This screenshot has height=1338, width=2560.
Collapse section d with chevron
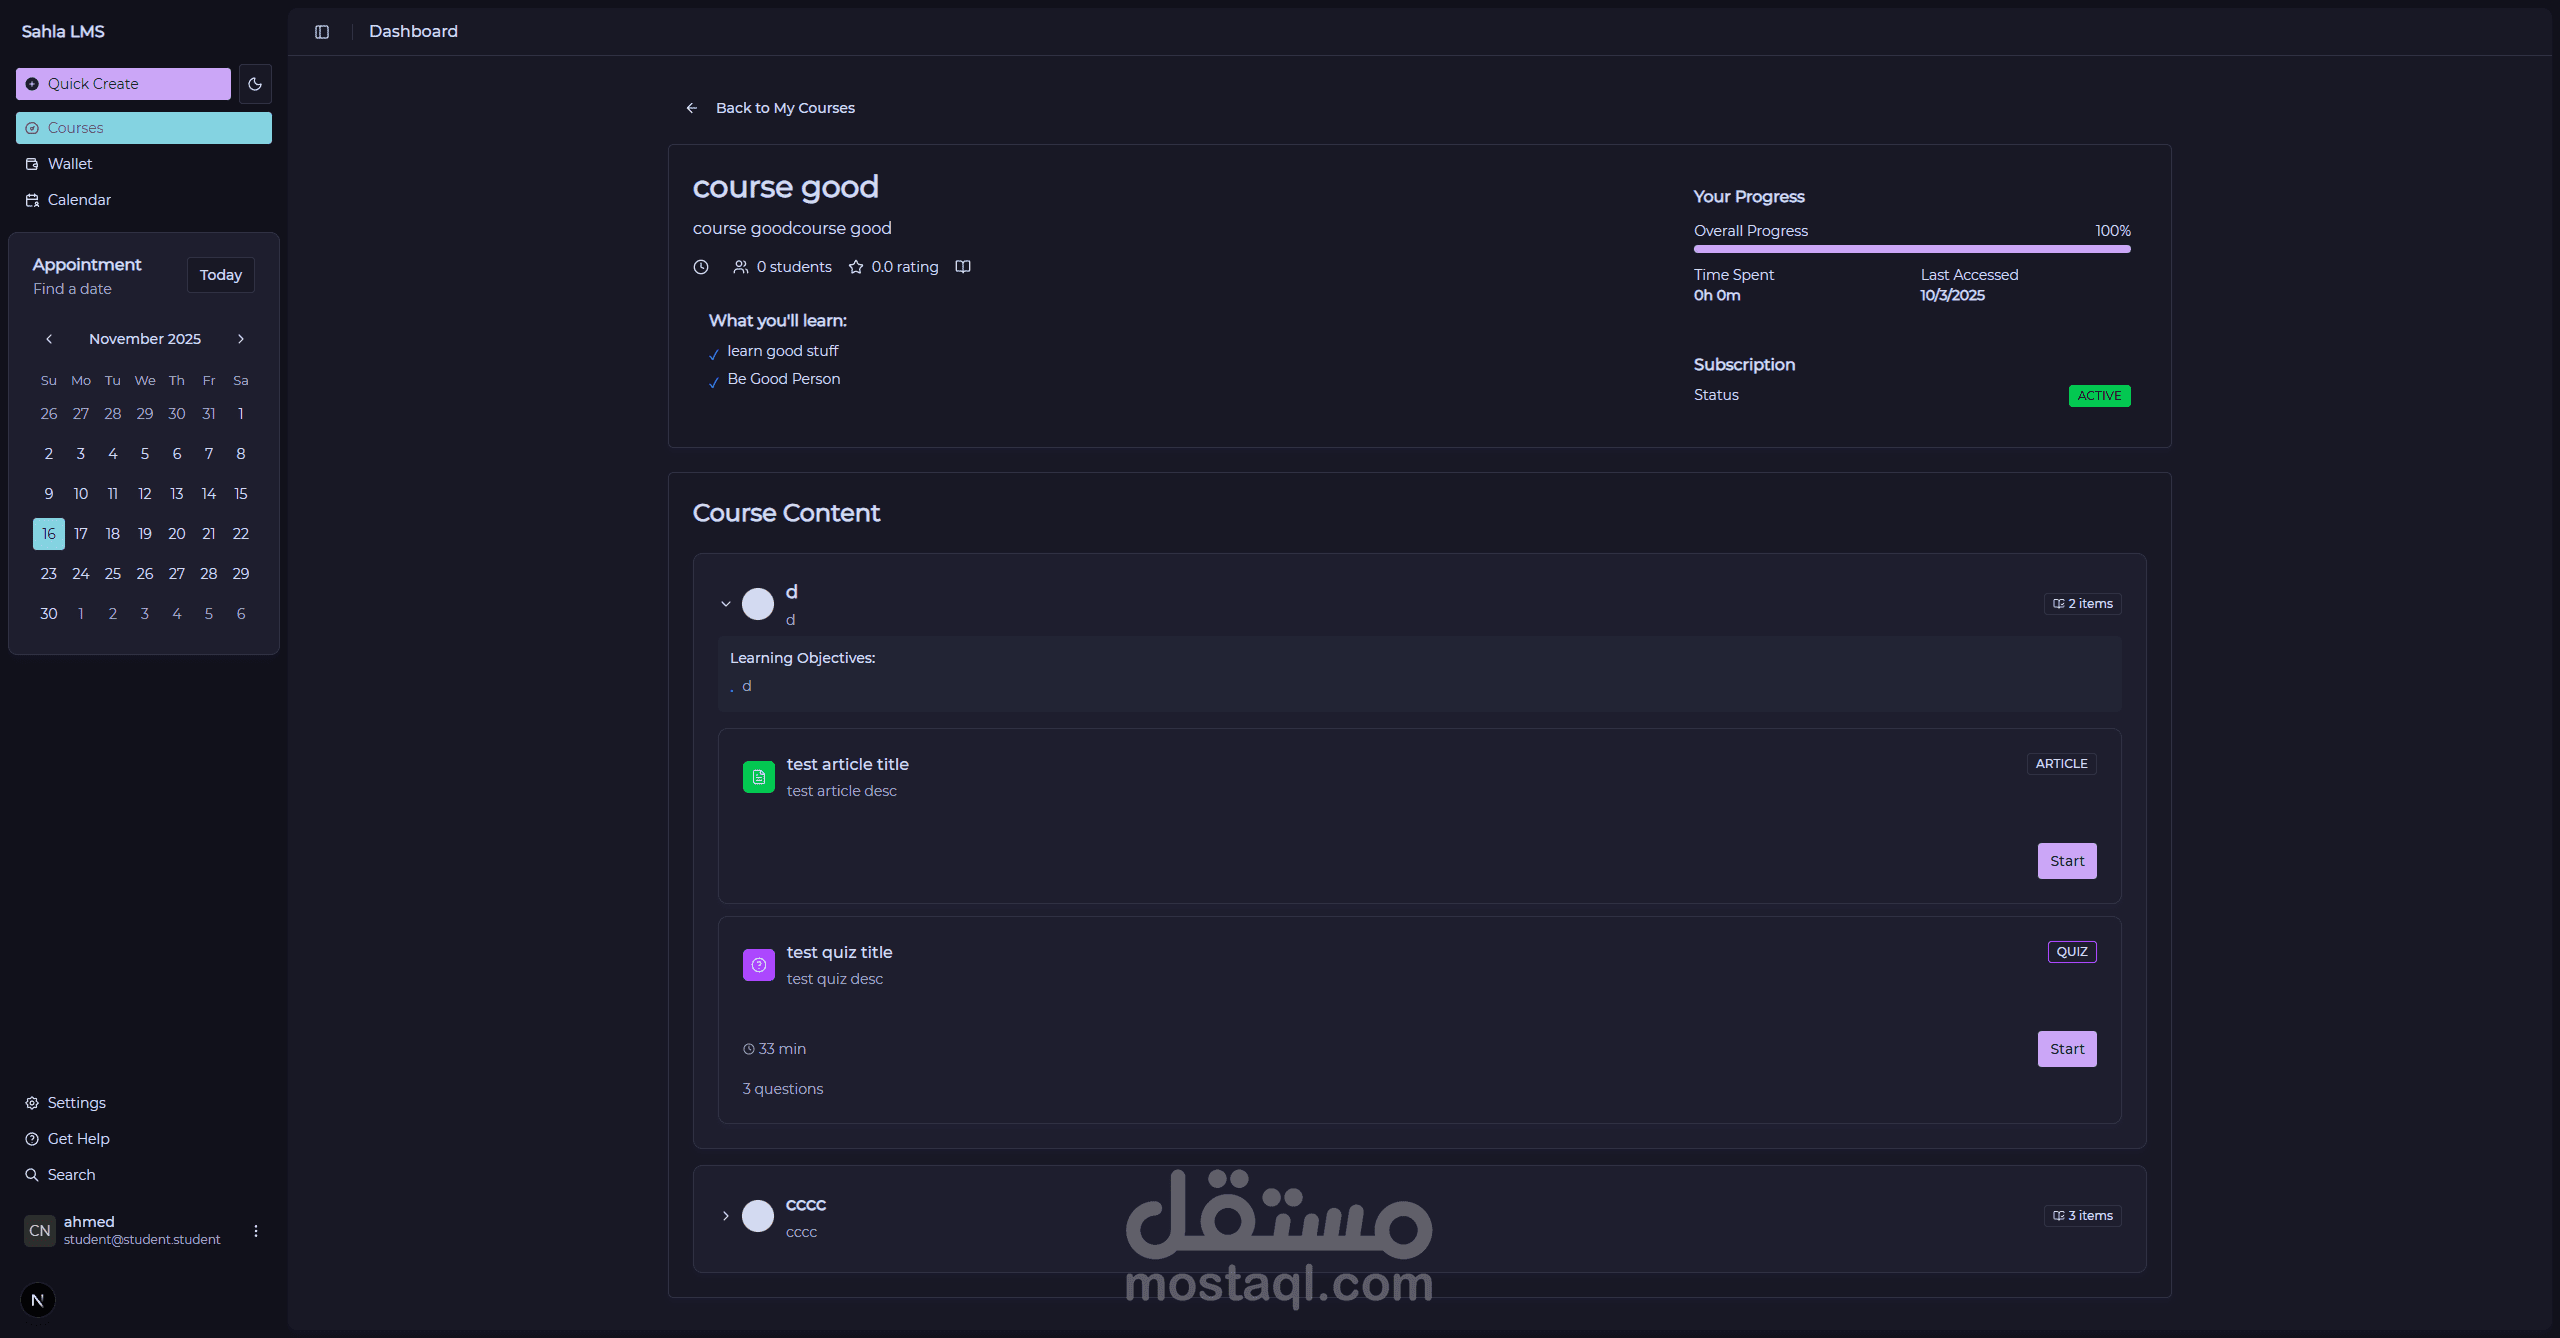[726, 604]
